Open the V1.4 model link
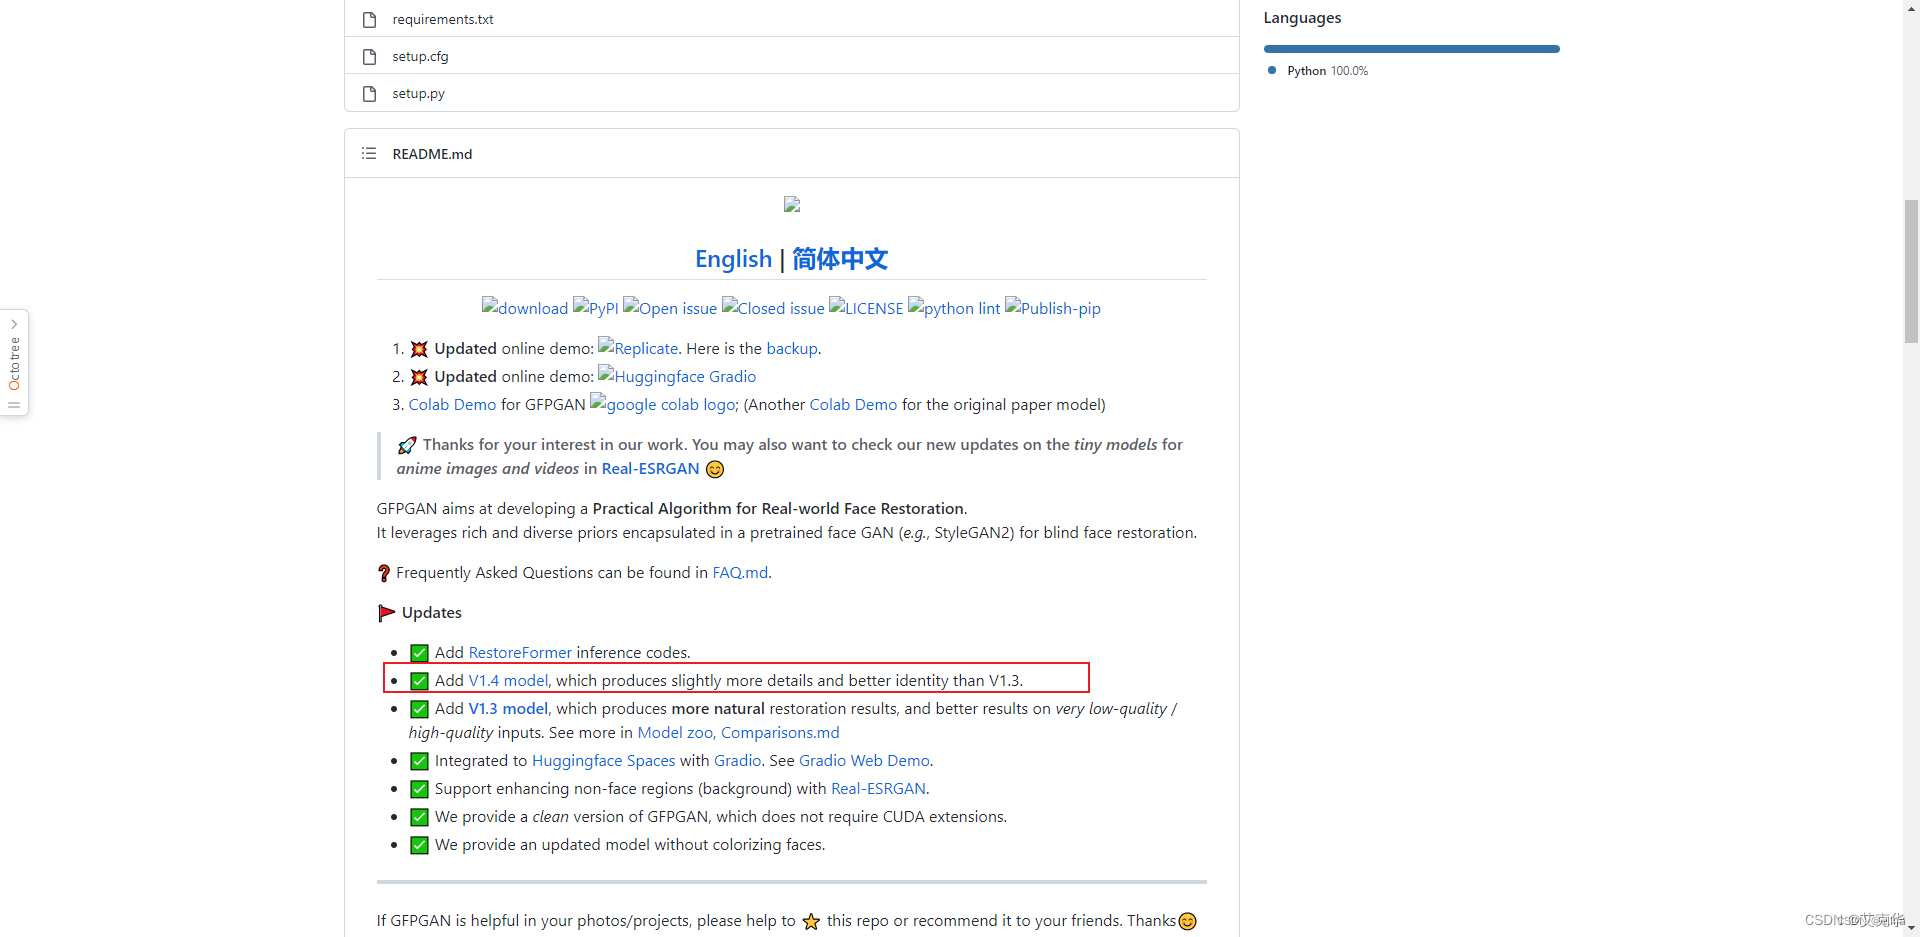Viewport: 1920px width, 937px height. point(507,680)
